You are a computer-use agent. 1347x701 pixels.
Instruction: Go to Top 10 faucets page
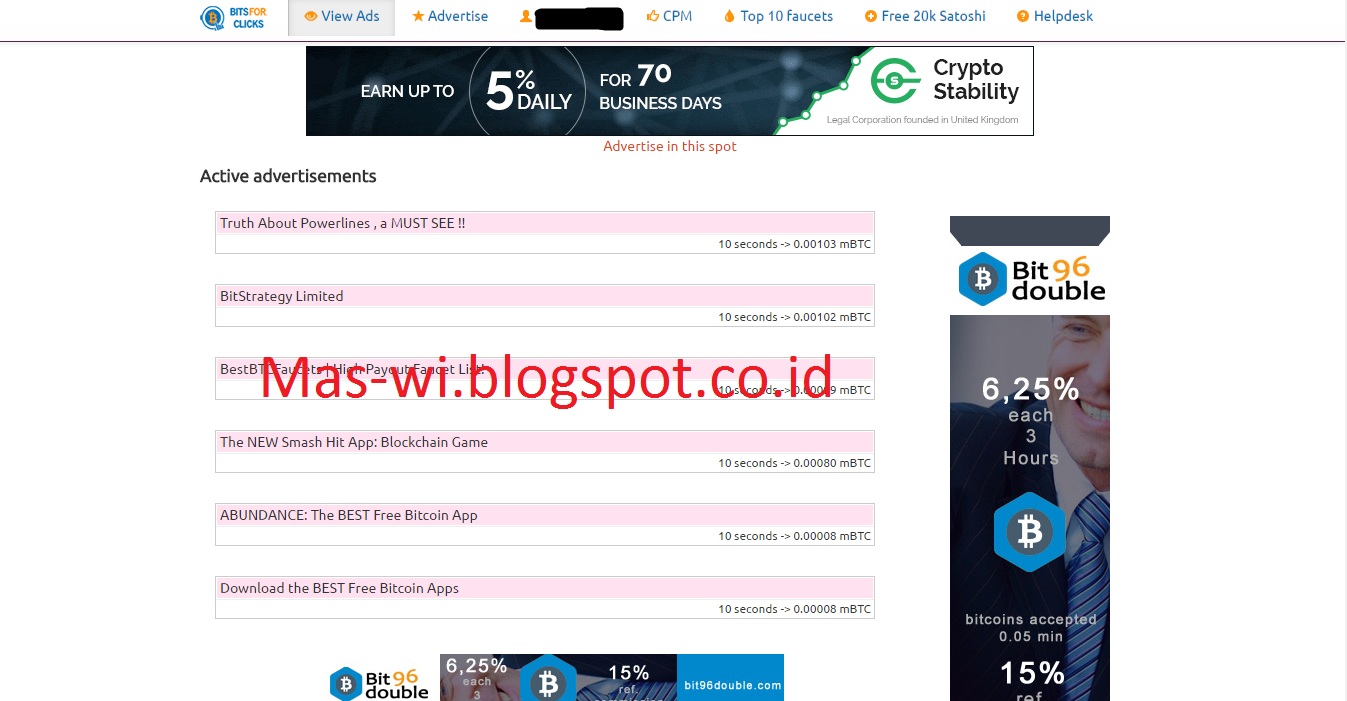pos(778,17)
